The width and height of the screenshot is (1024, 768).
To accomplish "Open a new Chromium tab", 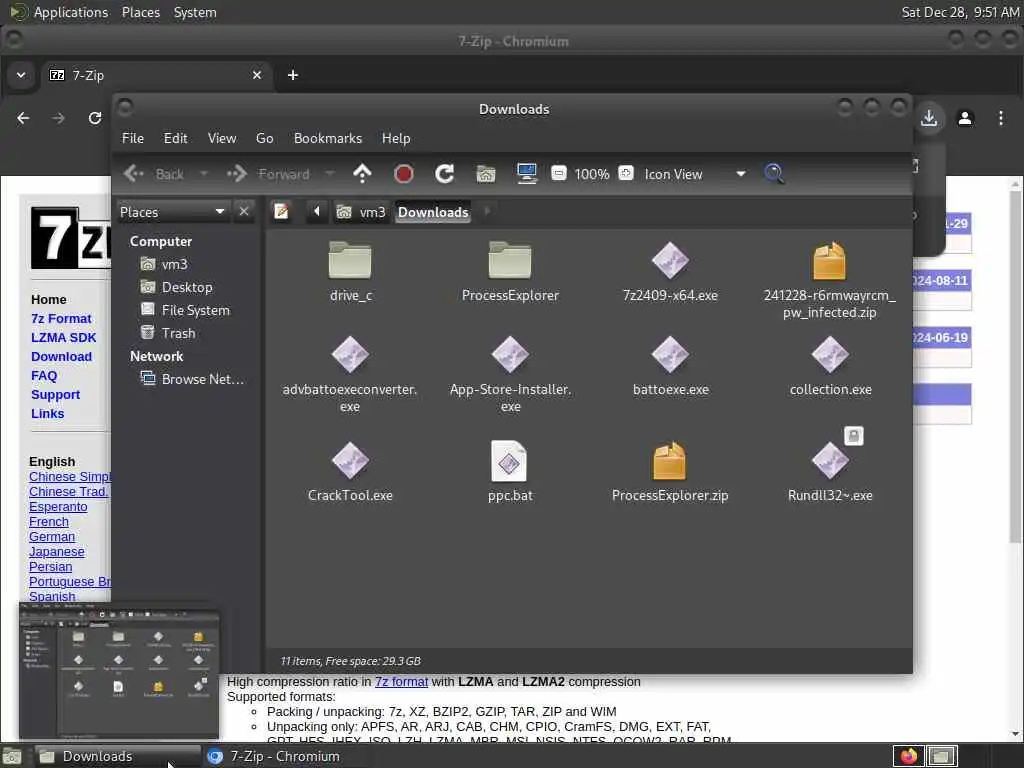I will 293,75.
